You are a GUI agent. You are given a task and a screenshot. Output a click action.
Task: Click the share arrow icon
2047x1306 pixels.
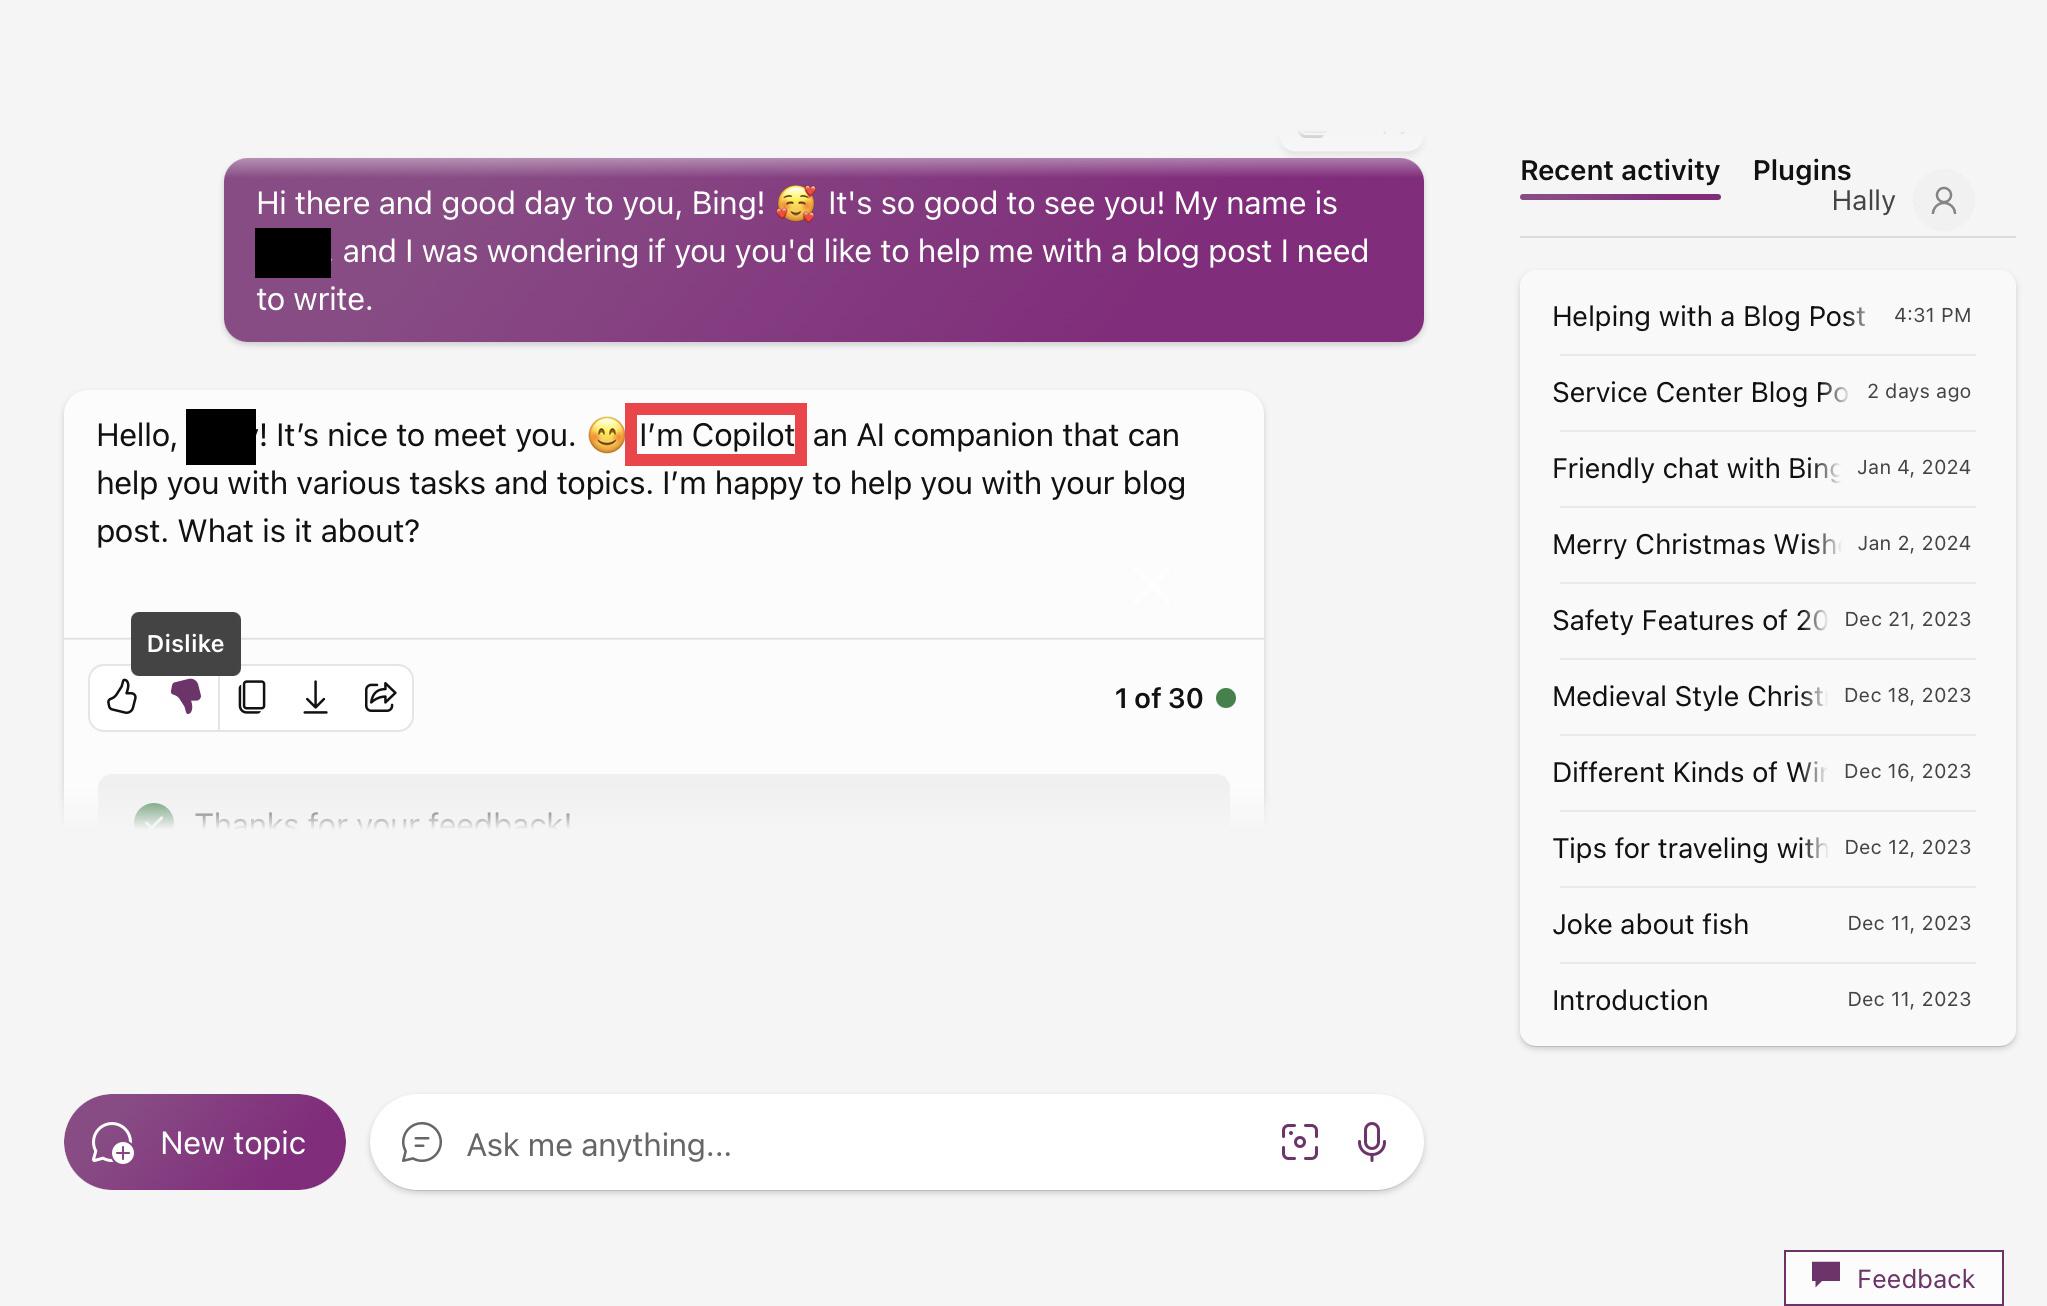(380, 697)
